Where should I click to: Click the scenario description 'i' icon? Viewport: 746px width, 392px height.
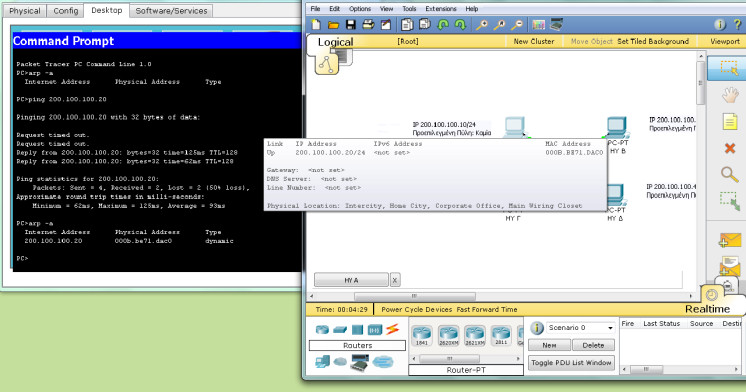coord(537,328)
